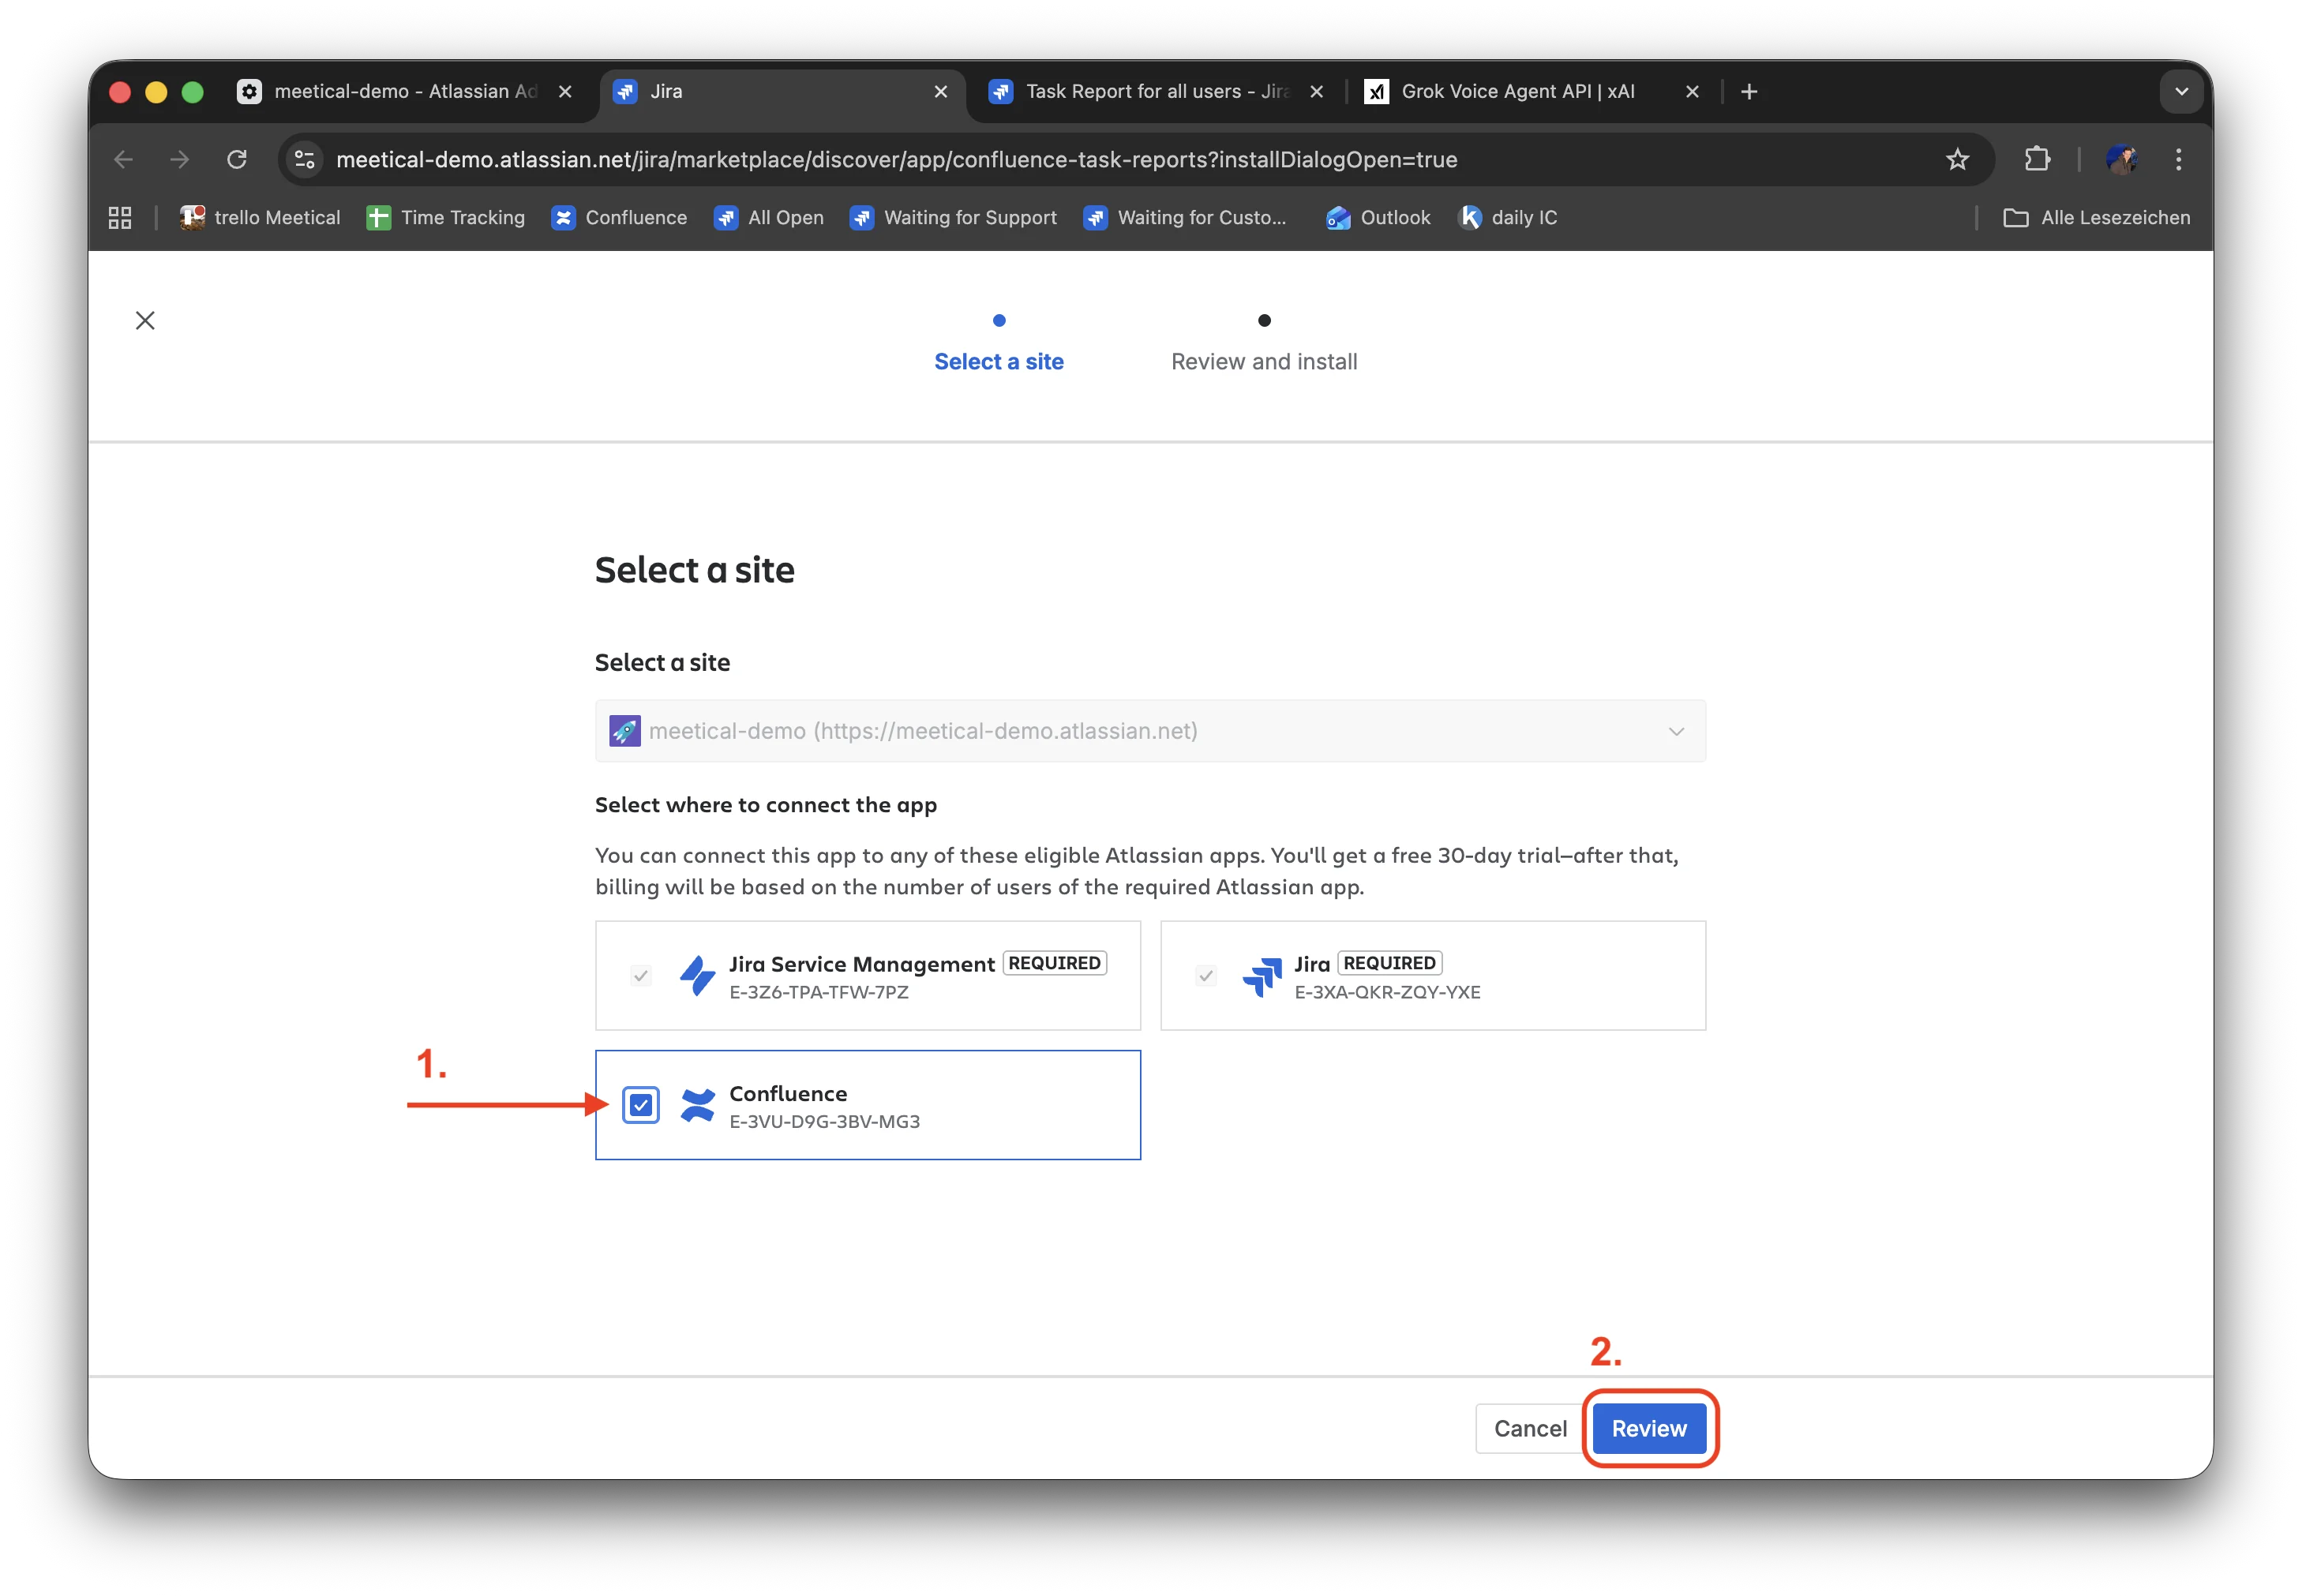This screenshot has height=1596, width=2302.
Task: Open the tab search chevron dropdown
Action: point(2181,92)
